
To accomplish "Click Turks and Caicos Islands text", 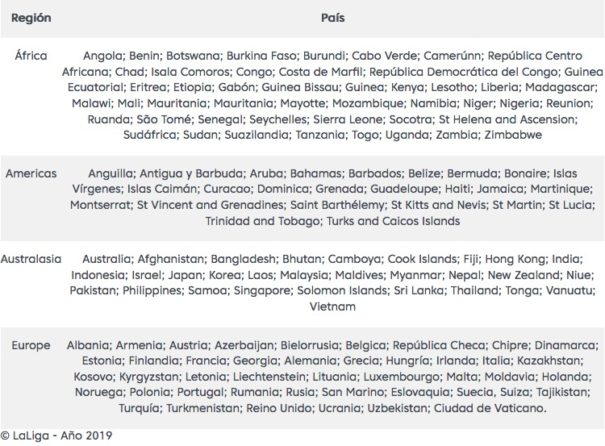I will coord(394,221).
